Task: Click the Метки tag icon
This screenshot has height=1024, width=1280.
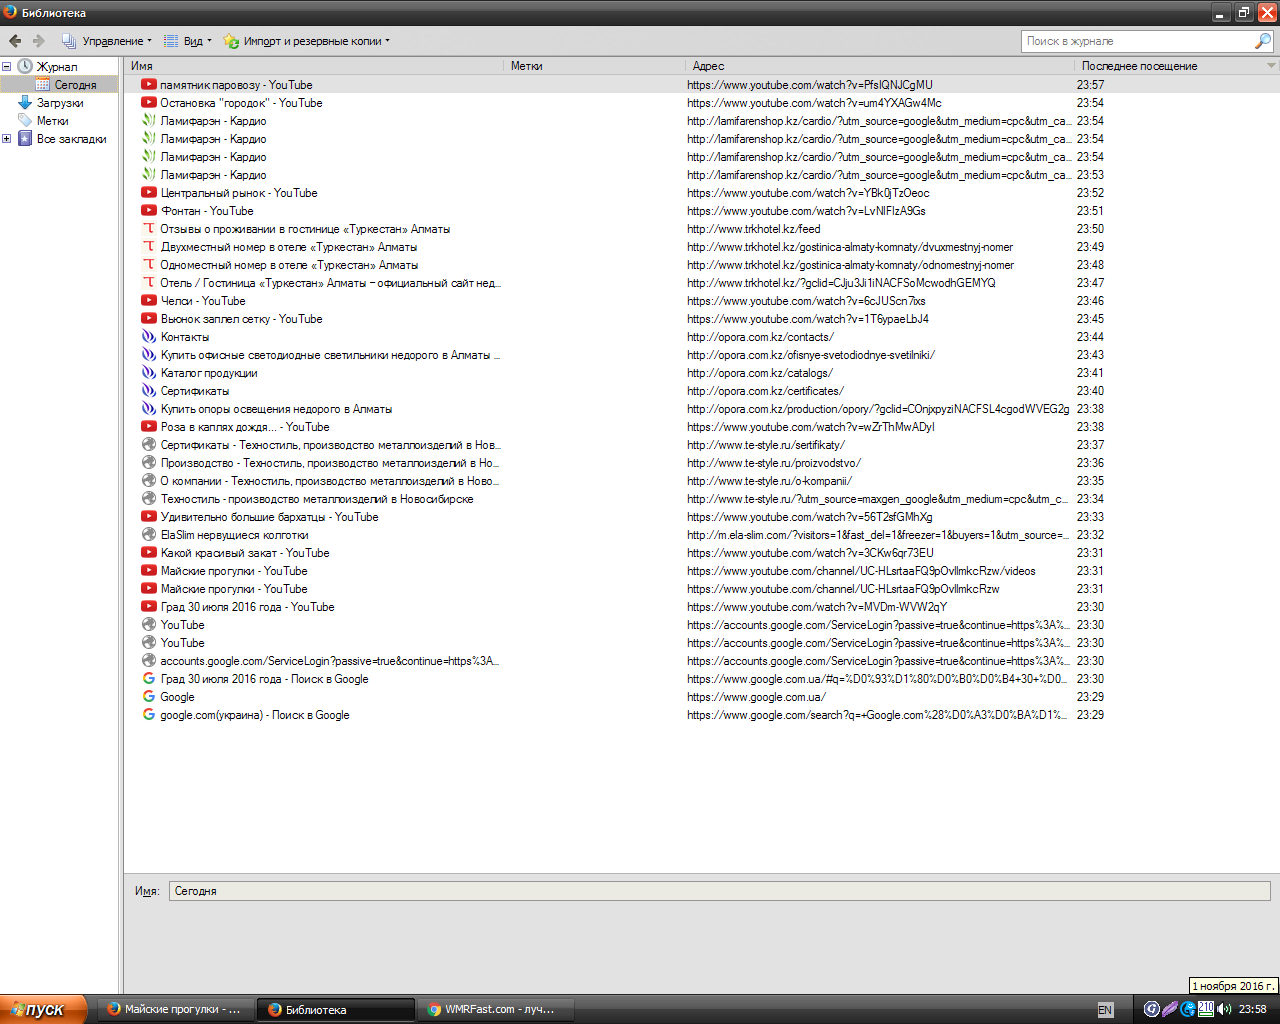Action: pos(25,121)
